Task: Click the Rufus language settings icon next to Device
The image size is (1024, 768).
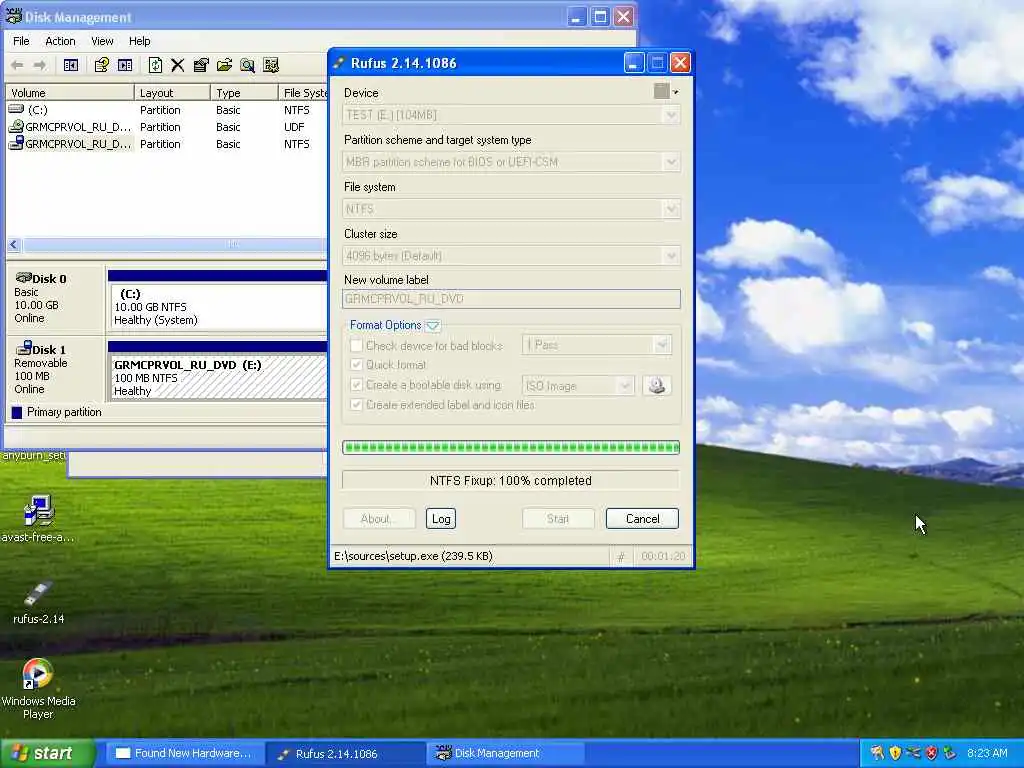Action: pos(665,91)
